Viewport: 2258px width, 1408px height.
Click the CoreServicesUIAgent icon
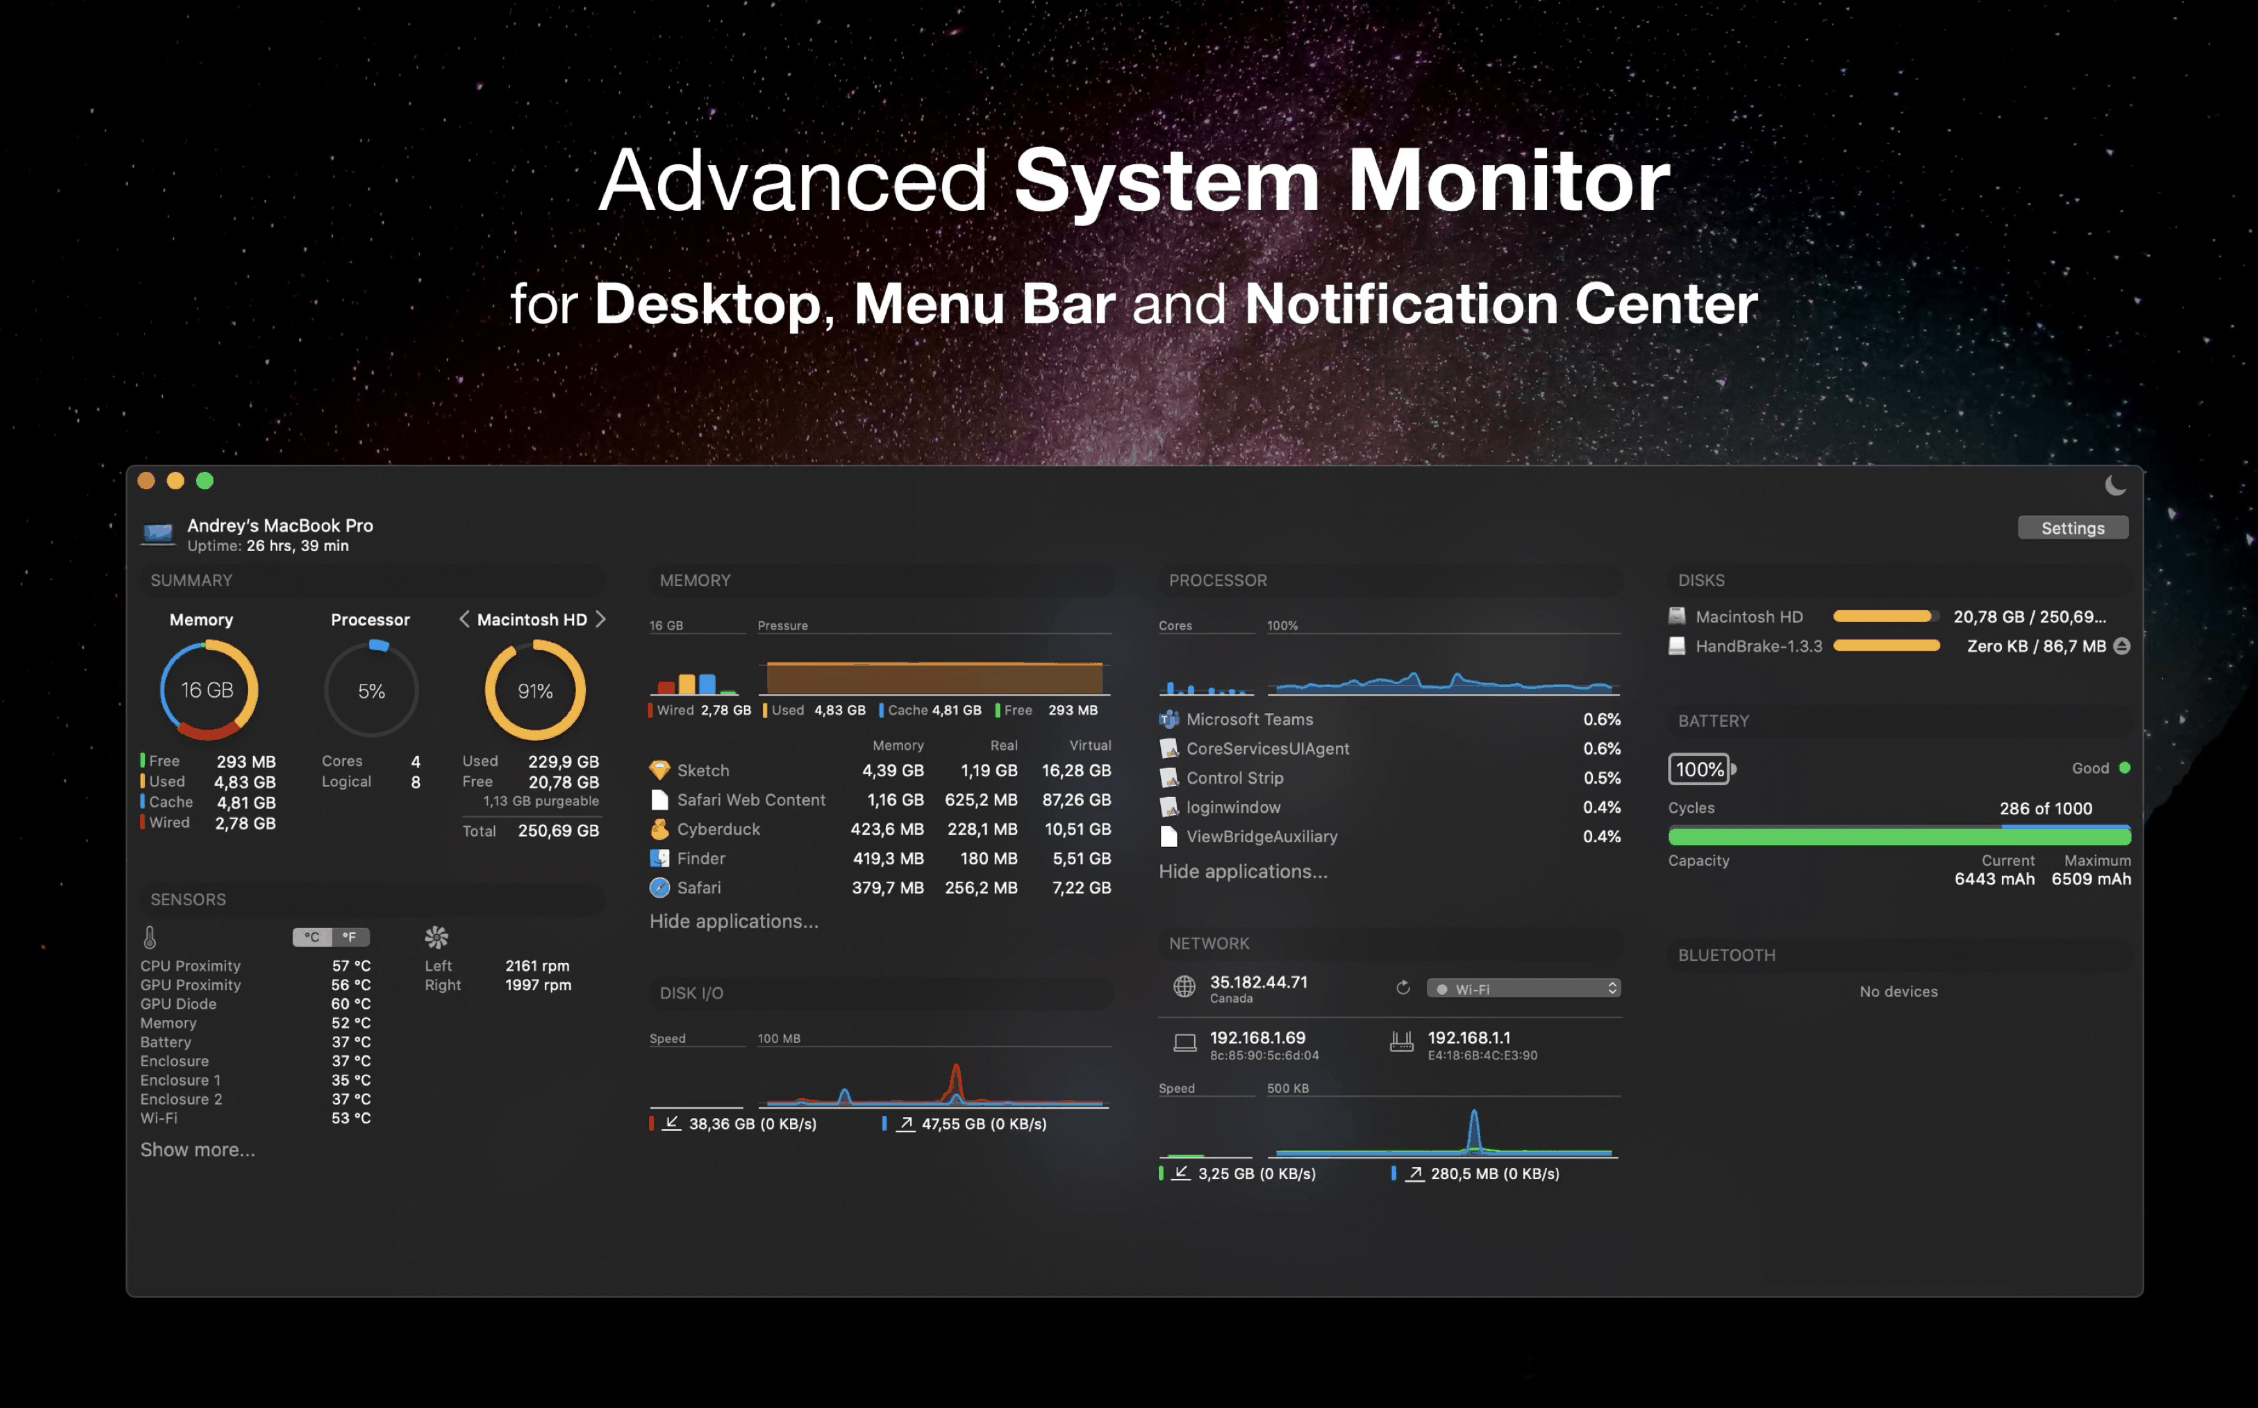click(x=1169, y=749)
